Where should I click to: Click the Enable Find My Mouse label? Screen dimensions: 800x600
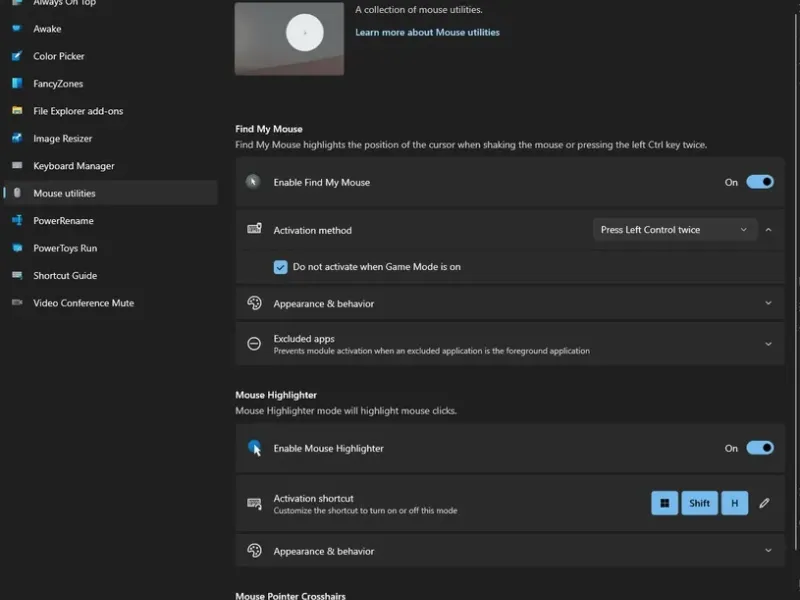[321, 182]
